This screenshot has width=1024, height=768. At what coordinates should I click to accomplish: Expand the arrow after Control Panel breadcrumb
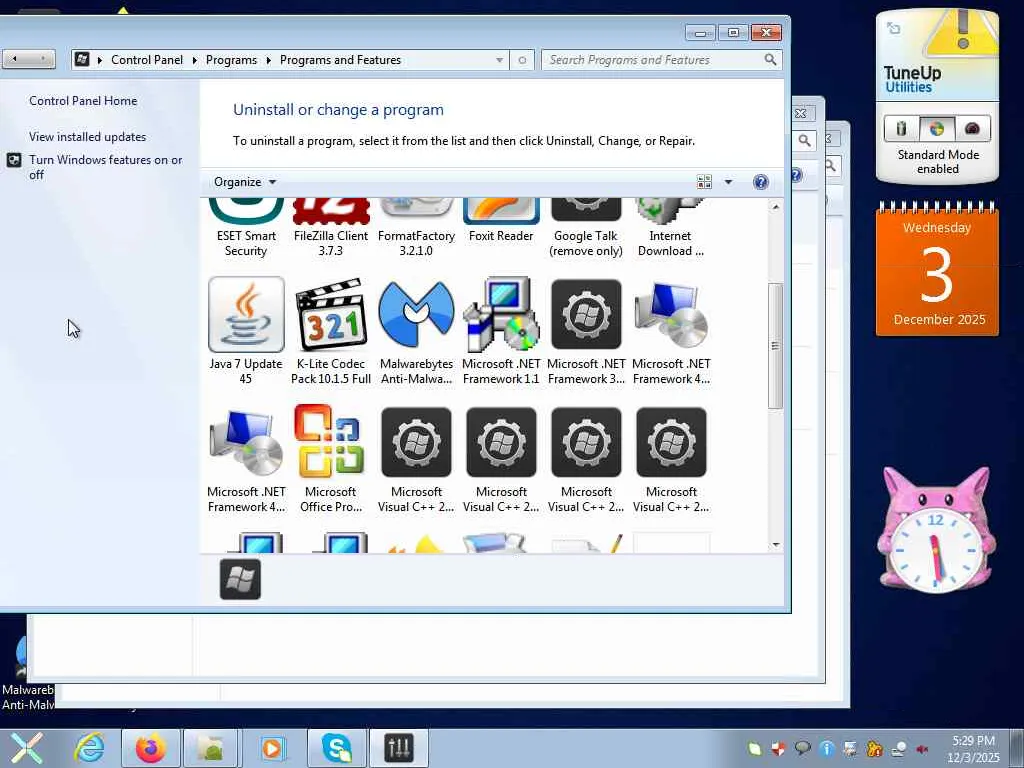click(x=195, y=60)
